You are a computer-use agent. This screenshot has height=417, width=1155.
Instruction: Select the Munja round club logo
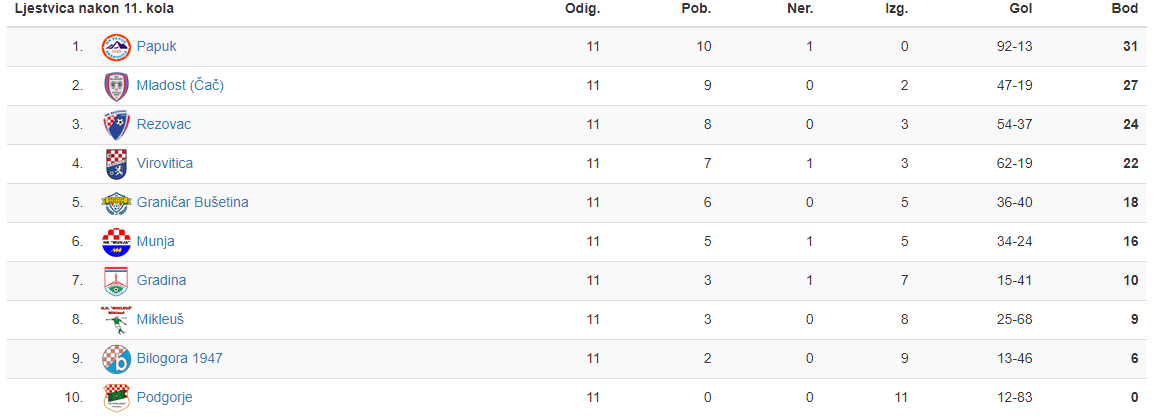pyautogui.click(x=116, y=242)
